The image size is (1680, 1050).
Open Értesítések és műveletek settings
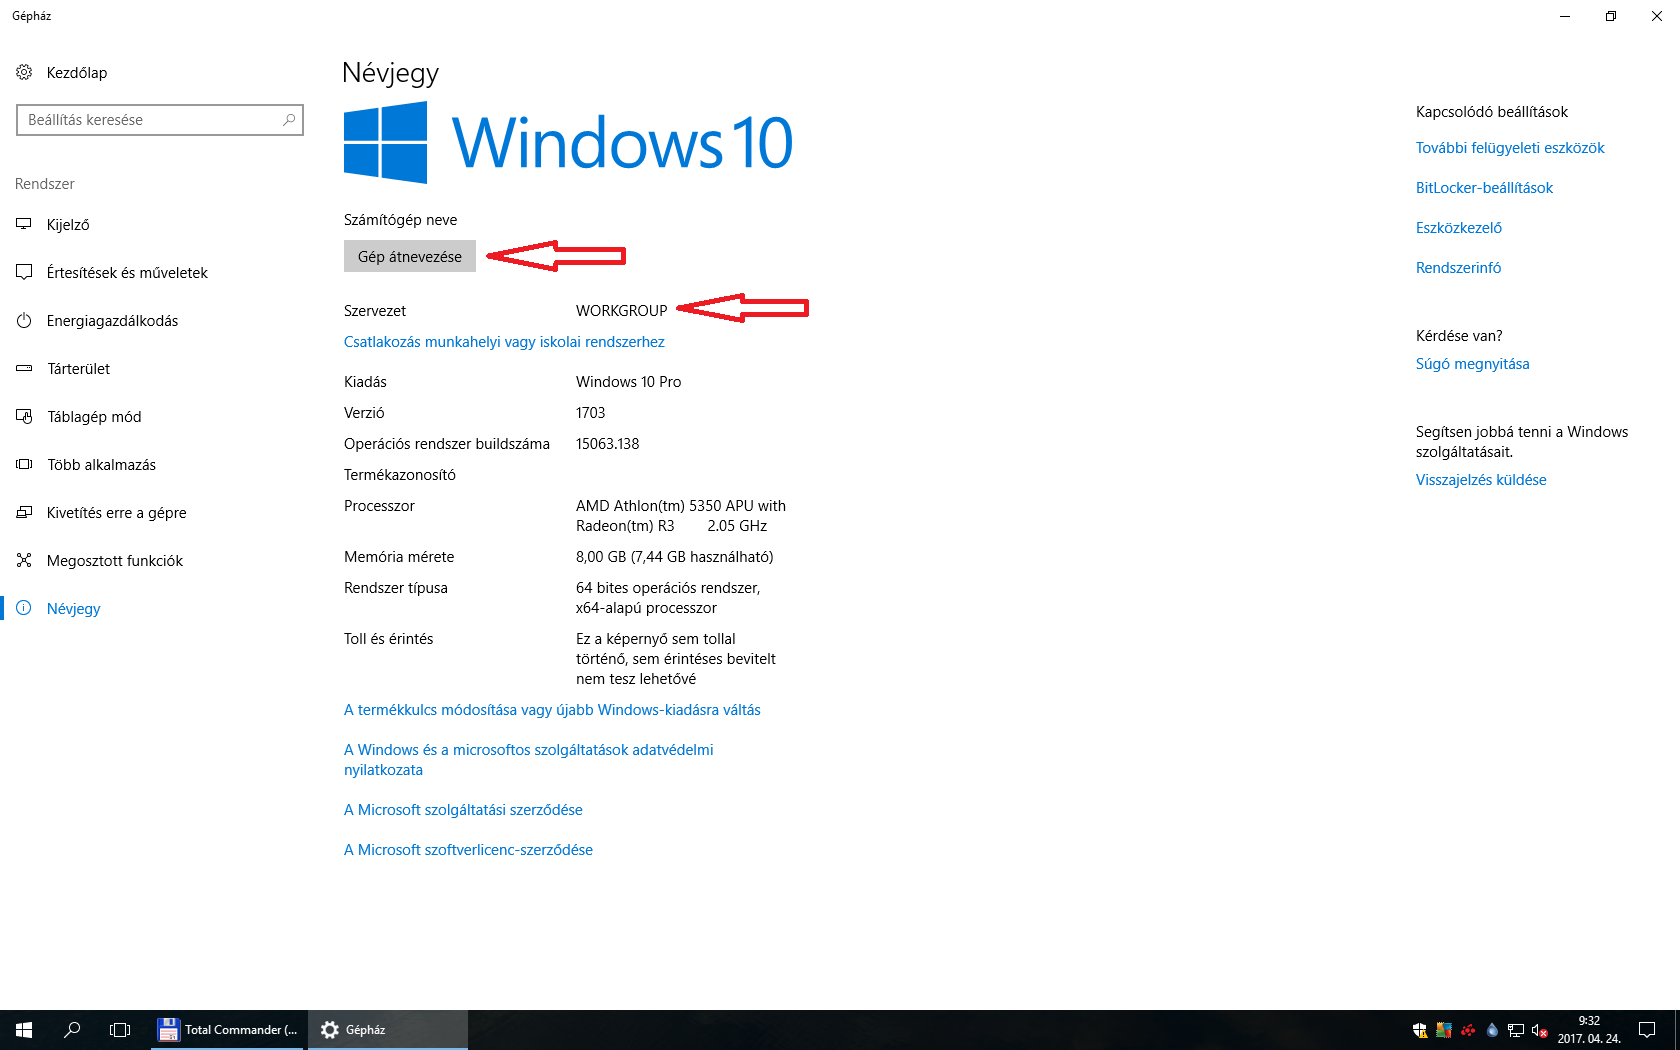coord(127,273)
